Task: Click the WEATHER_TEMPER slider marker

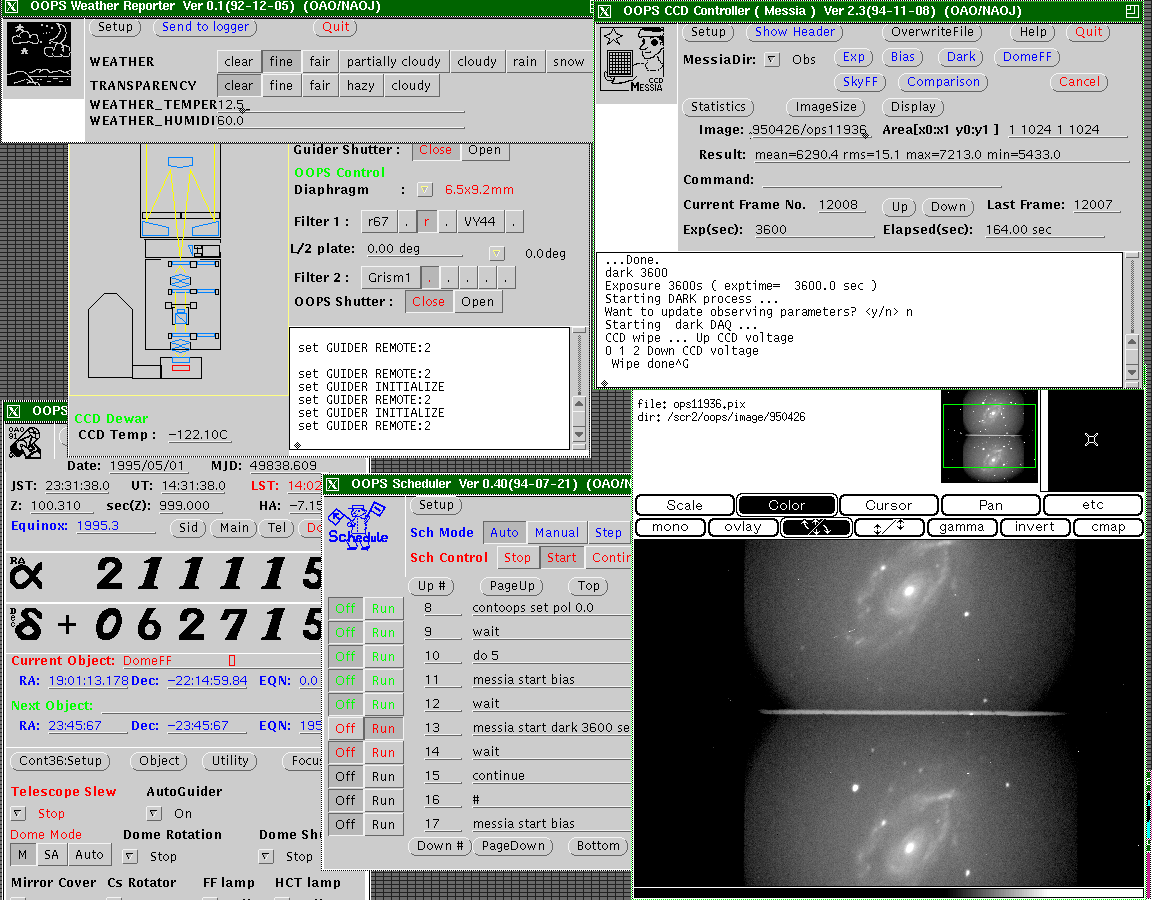Action: tap(242, 110)
